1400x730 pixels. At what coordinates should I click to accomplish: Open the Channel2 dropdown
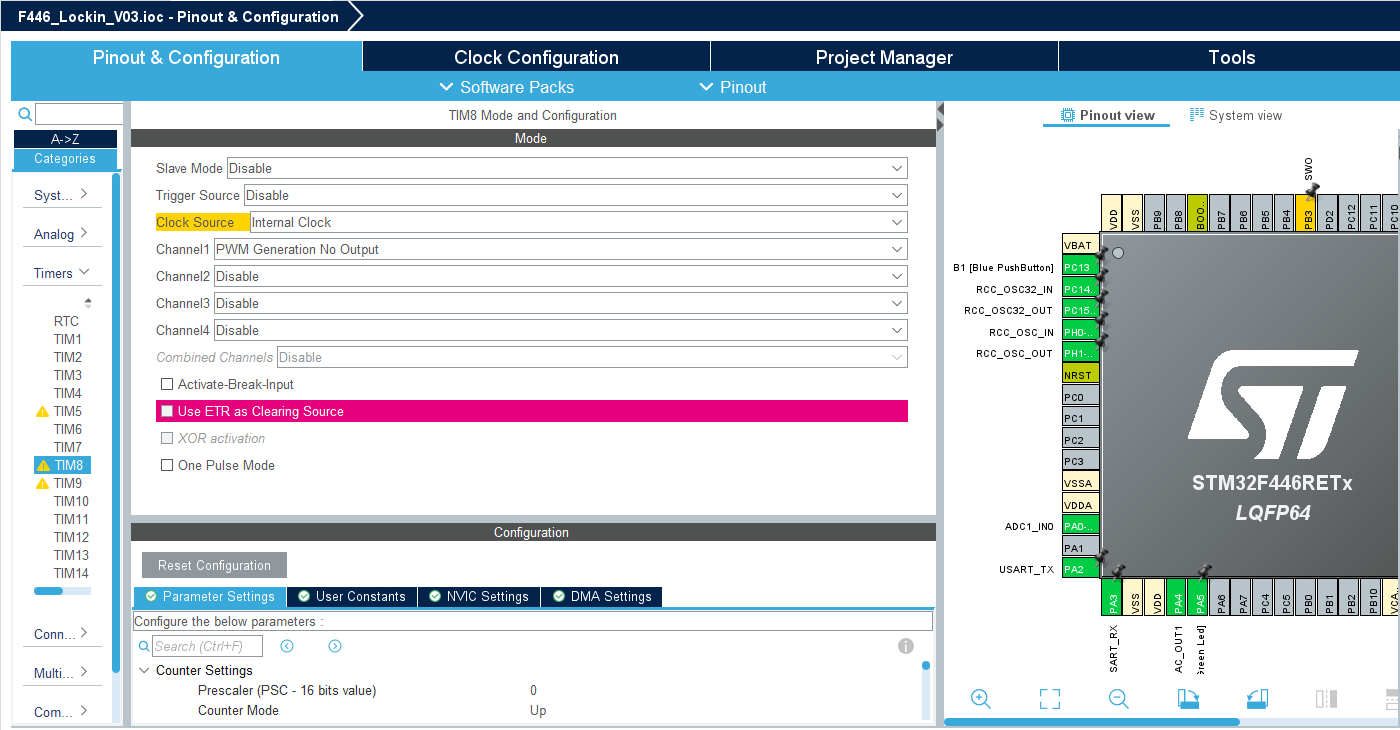[561, 276]
